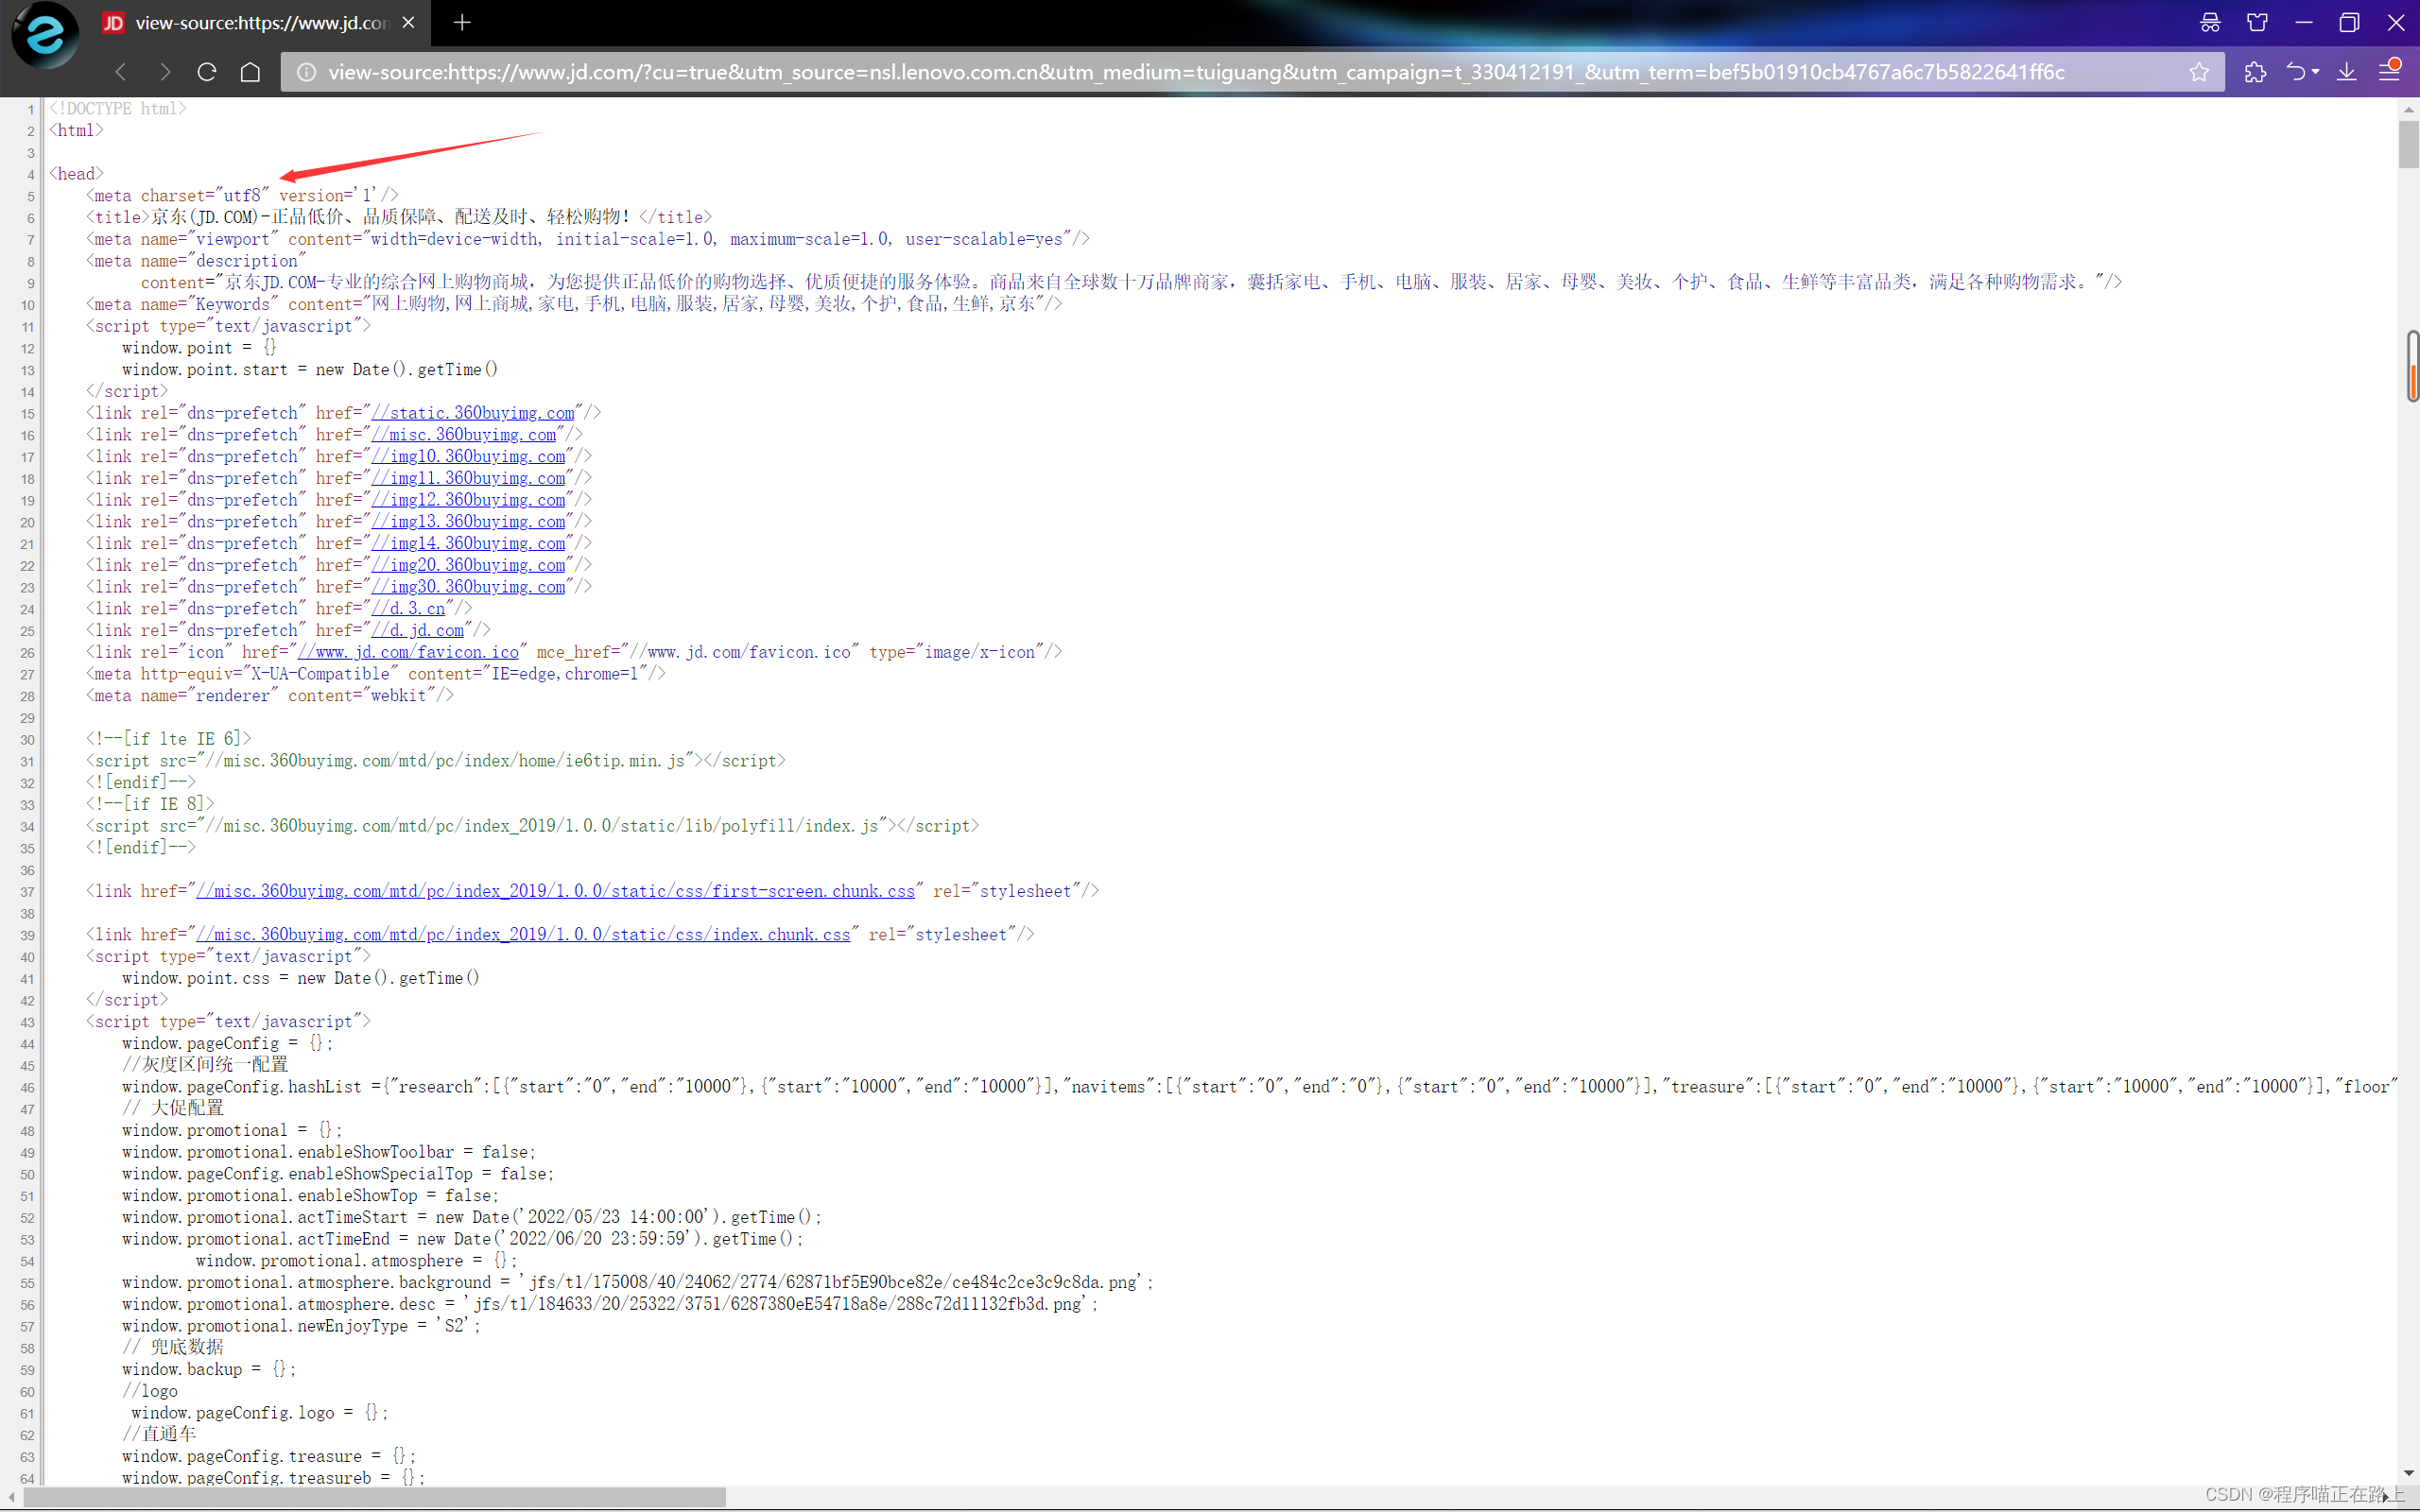The height and width of the screenshot is (1512, 2420).
Task: Click the 360 browser logo icon
Action: pyautogui.click(x=45, y=35)
